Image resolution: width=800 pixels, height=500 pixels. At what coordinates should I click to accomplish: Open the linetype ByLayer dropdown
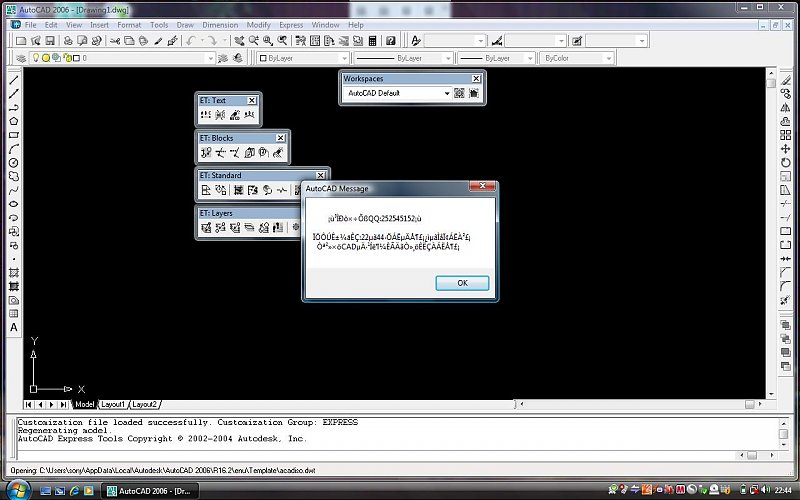[448, 58]
